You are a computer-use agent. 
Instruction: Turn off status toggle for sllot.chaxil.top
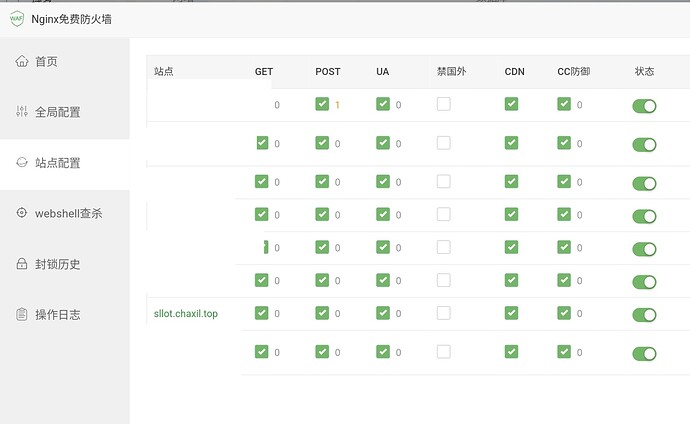pos(644,315)
